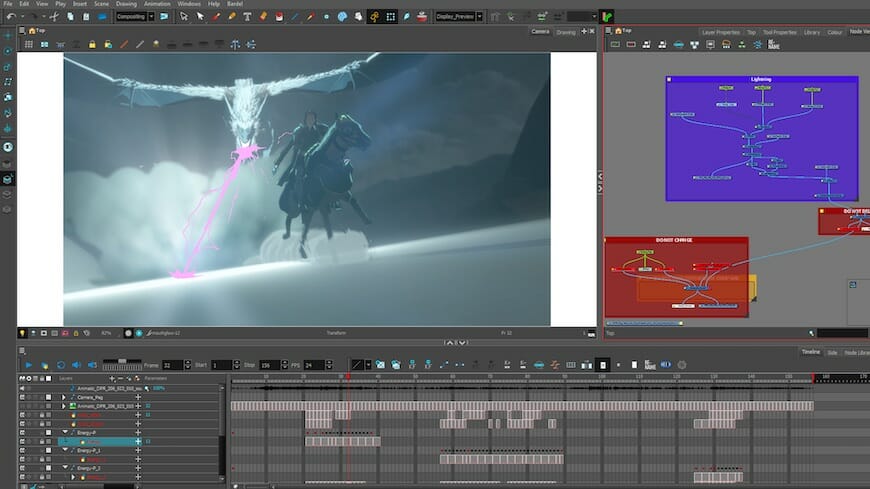
Task: Toggle enable icon of Energy-P layer
Action: click(22, 432)
